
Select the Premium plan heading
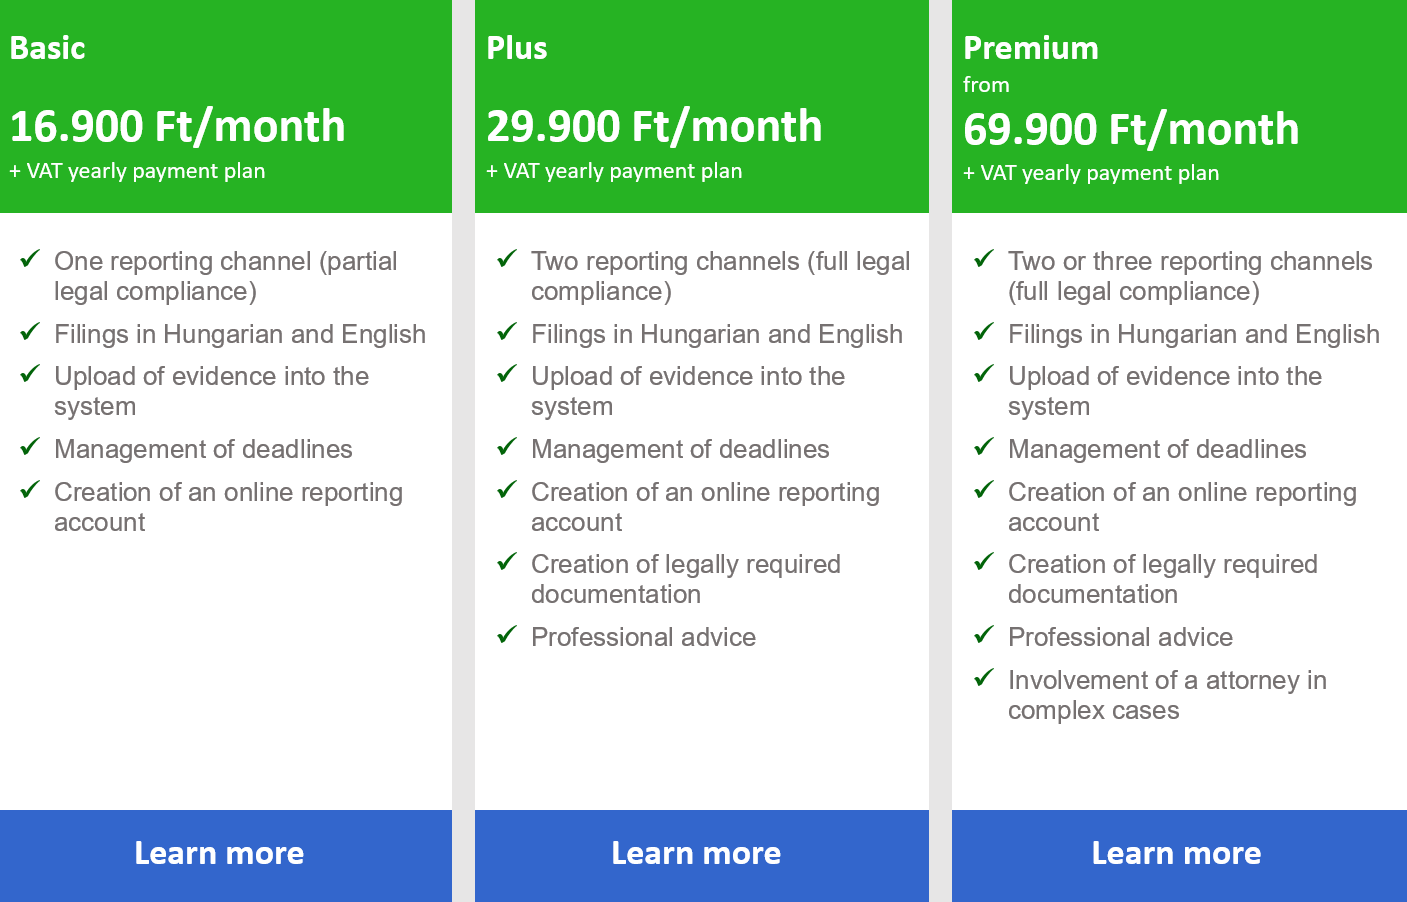point(1031,48)
